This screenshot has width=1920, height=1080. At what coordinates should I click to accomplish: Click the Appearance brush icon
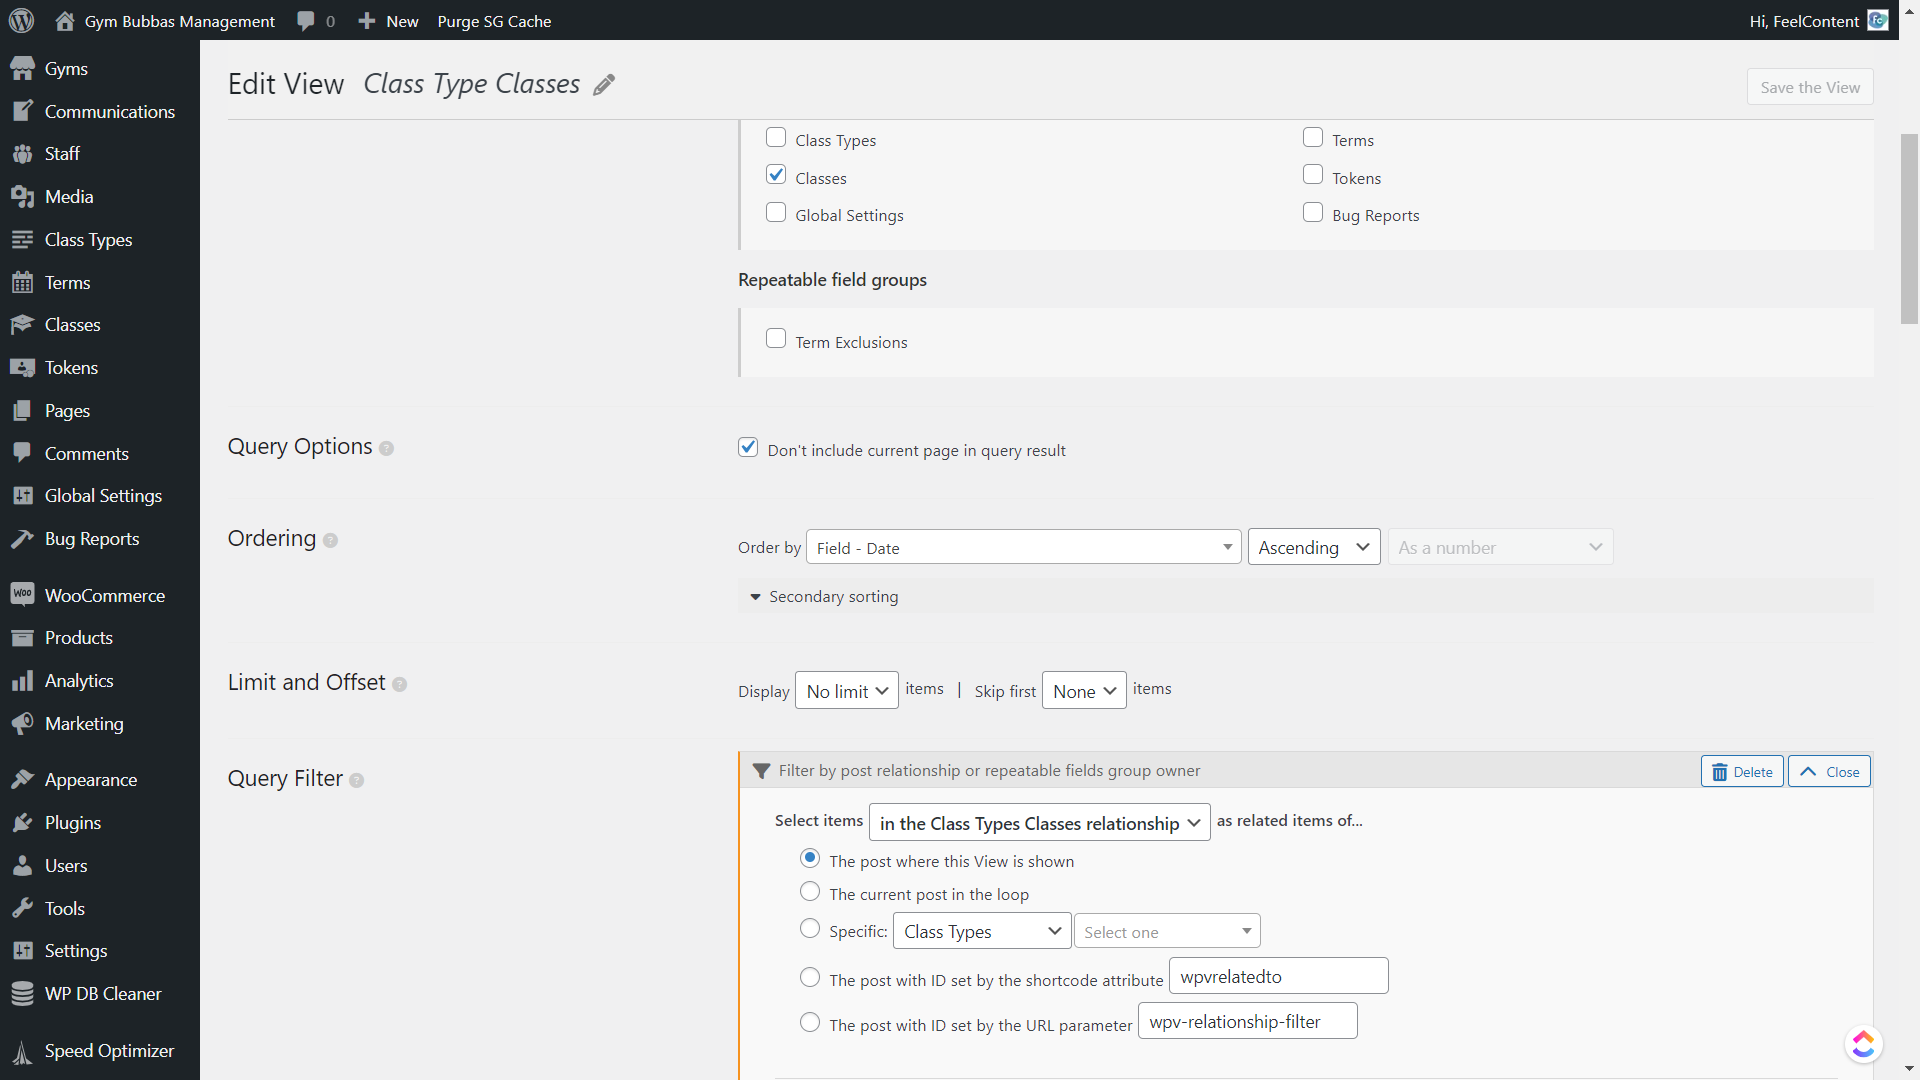[x=22, y=780]
